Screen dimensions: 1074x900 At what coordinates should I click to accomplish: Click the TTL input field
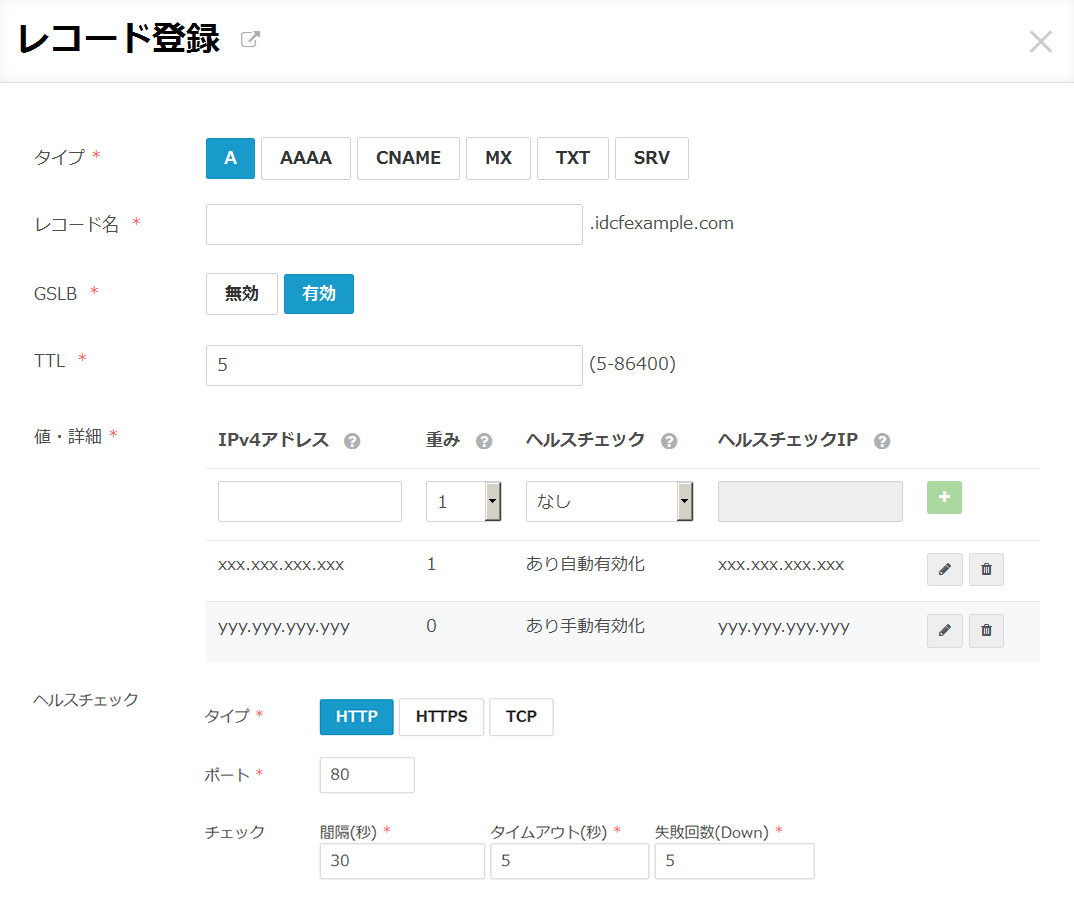pyautogui.click(x=394, y=366)
